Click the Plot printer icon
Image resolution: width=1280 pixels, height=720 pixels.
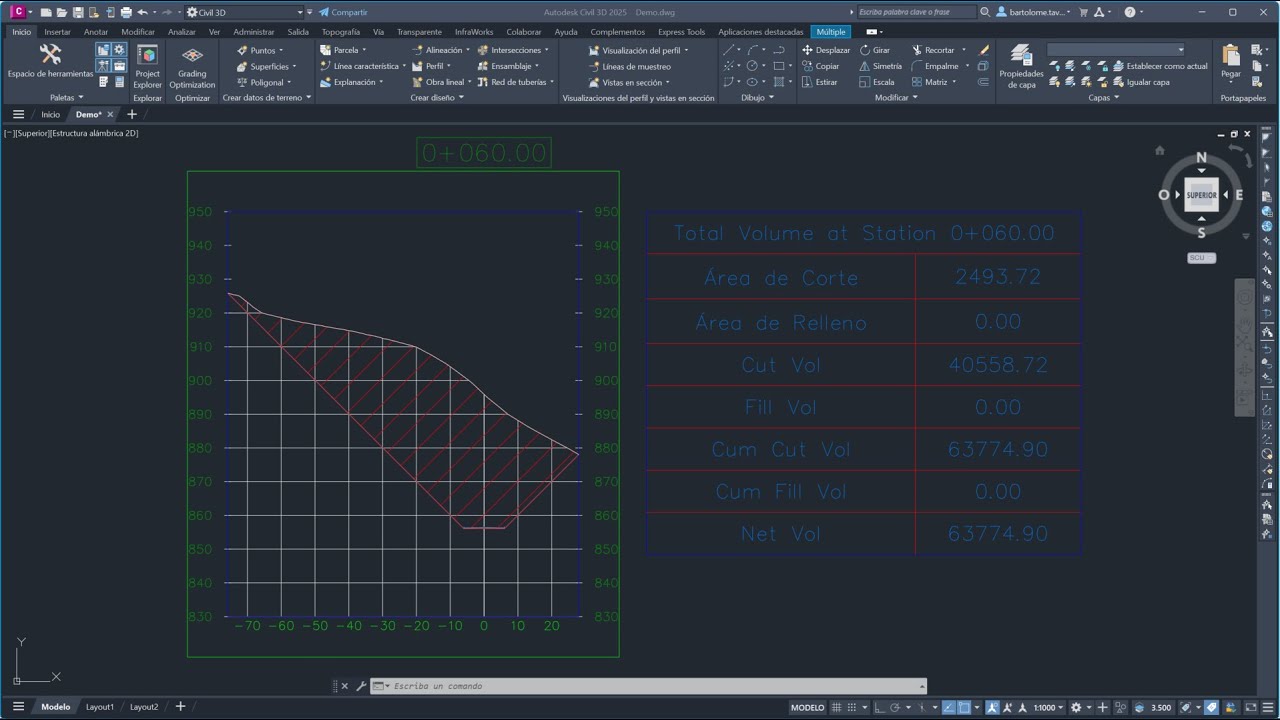[x=126, y=12]
